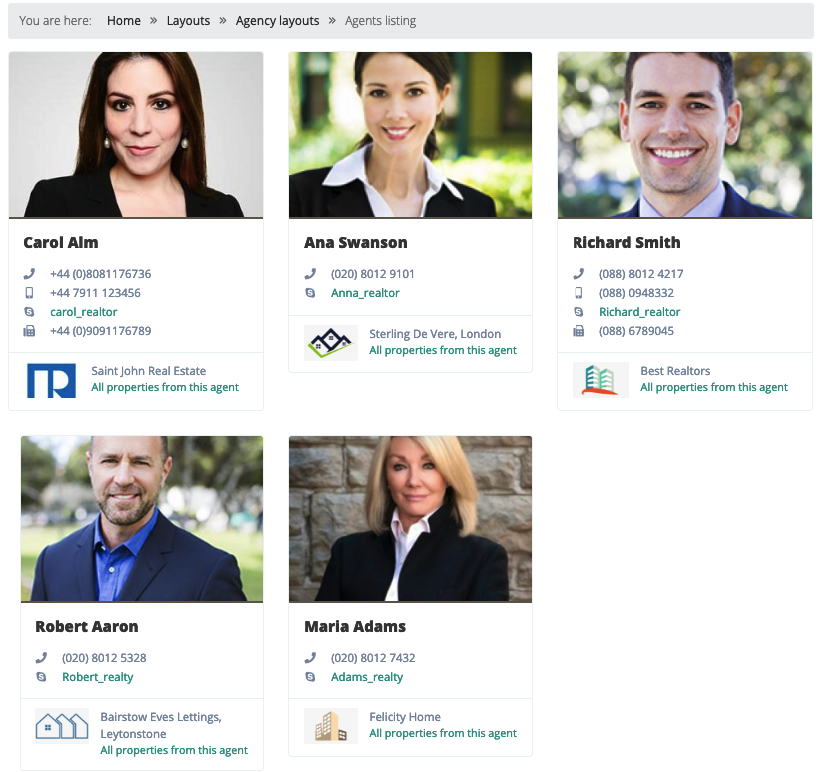Click Carol Alm's profile photo

[x=136, y=135]
